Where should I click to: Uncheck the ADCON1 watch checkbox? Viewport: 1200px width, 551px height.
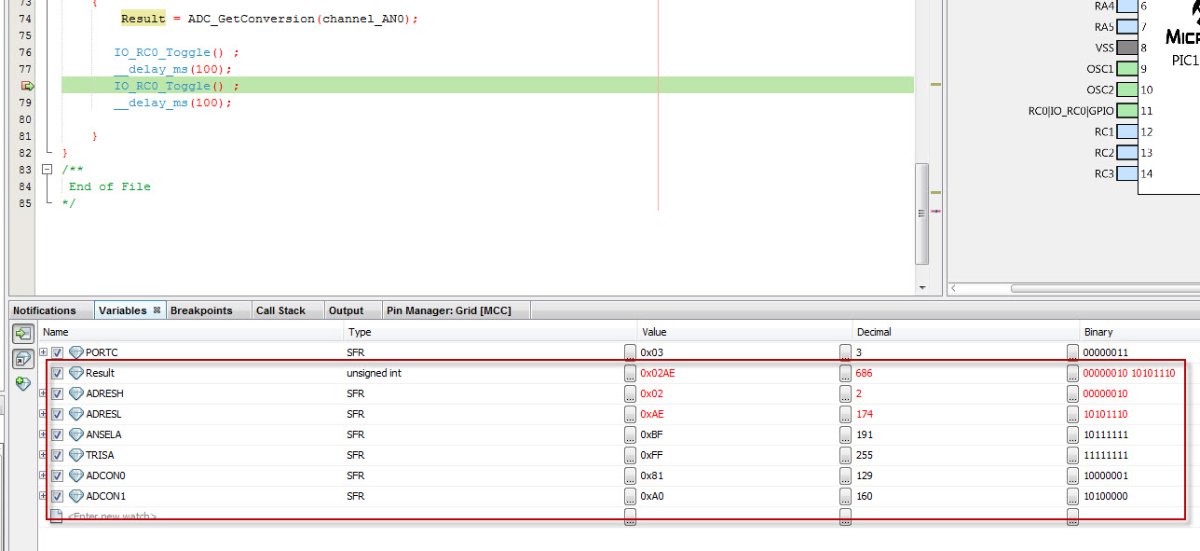pos(57,496)
